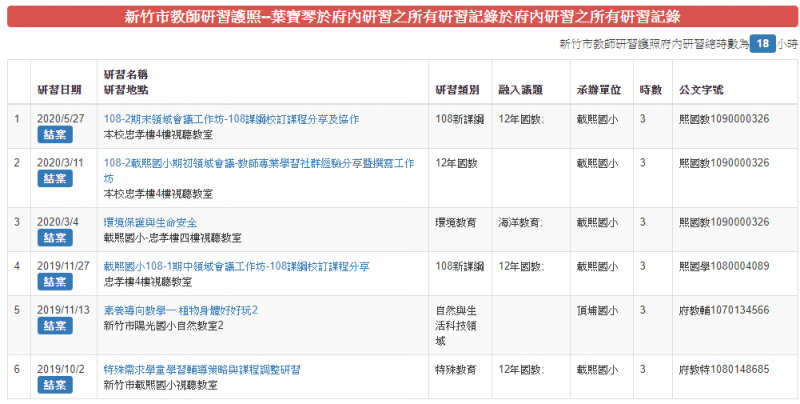Select the 結案 button dated 2019/11/13

54,326
